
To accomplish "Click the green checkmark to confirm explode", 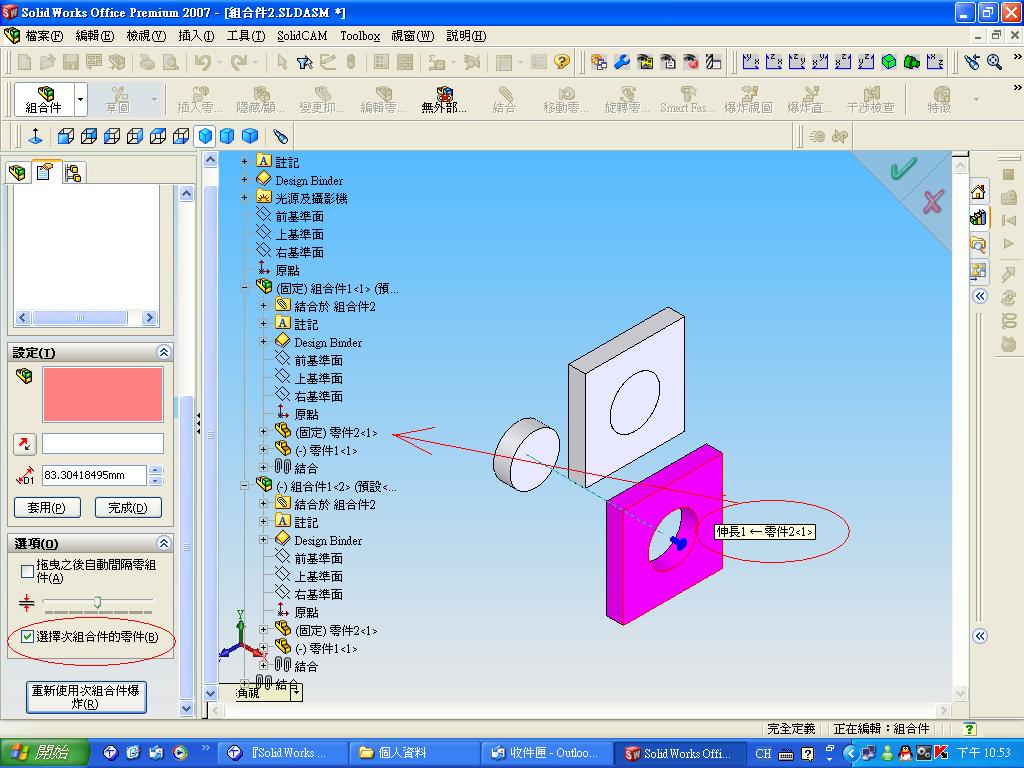I will click(x=903, y=168).
